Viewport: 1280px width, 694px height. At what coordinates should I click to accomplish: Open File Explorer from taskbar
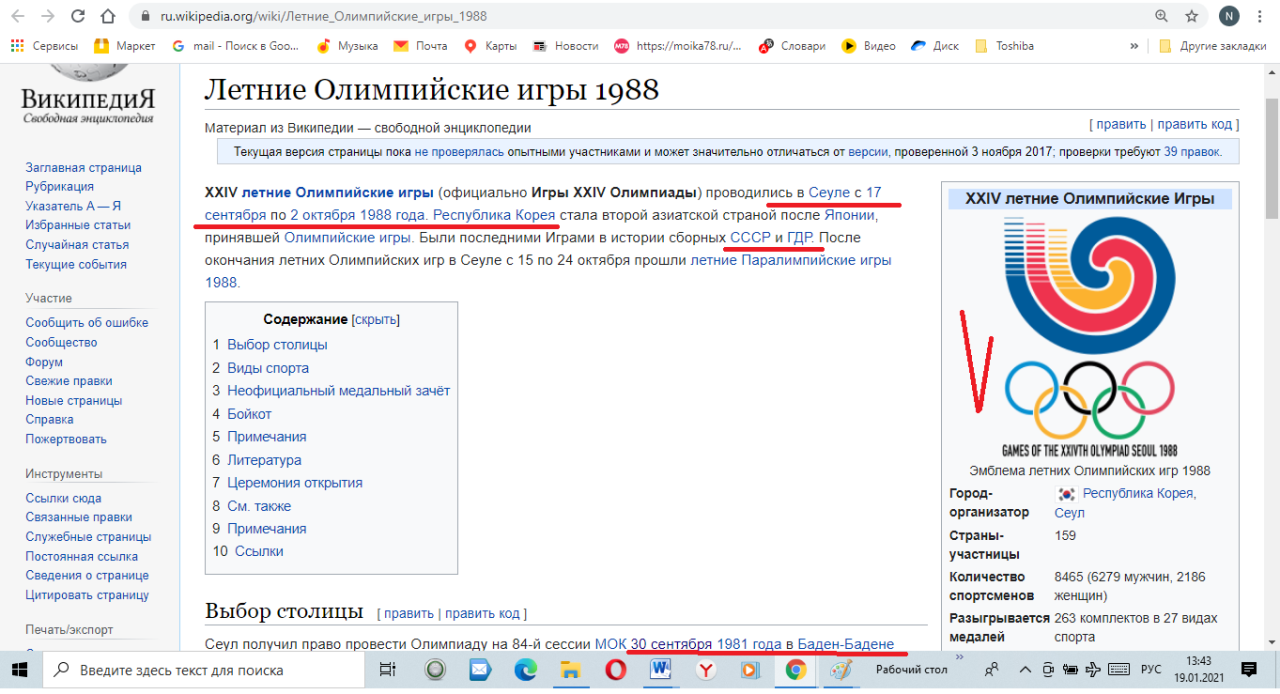point(570,670)
